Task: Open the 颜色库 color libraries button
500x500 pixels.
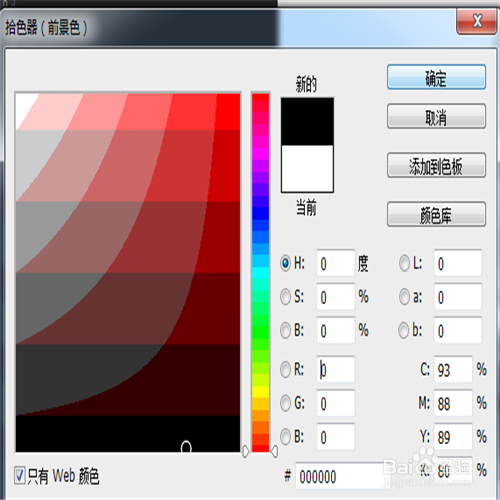Action: (x=436, y=214)
